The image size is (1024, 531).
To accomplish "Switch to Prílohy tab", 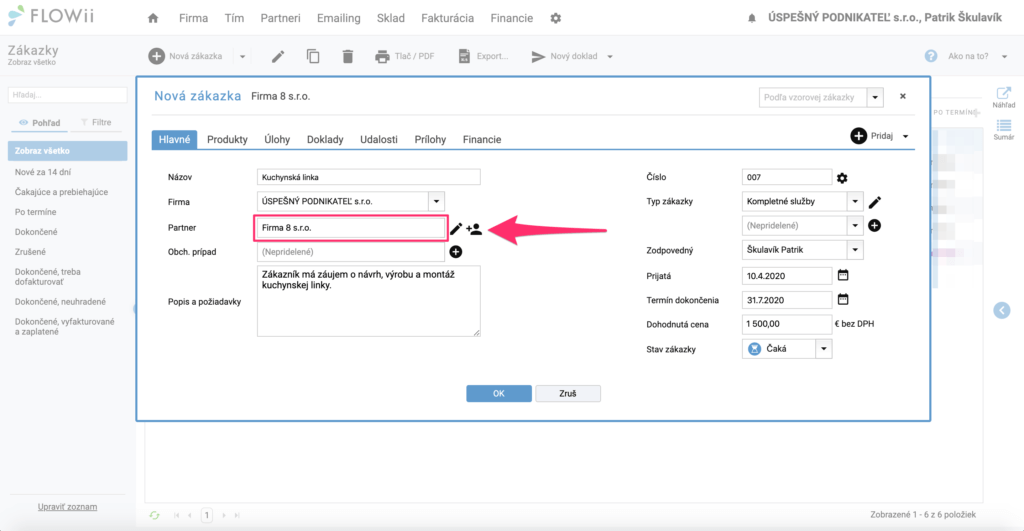I will click(x=430, y=139).
